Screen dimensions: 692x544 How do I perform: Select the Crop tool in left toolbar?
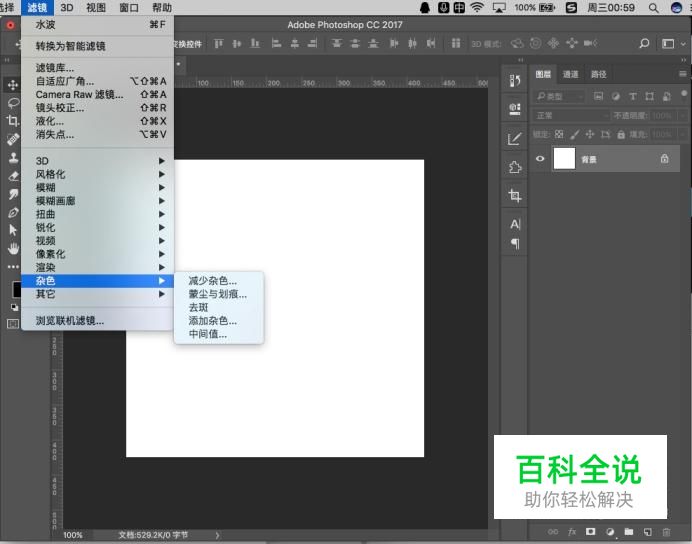[x=13, y=120]
